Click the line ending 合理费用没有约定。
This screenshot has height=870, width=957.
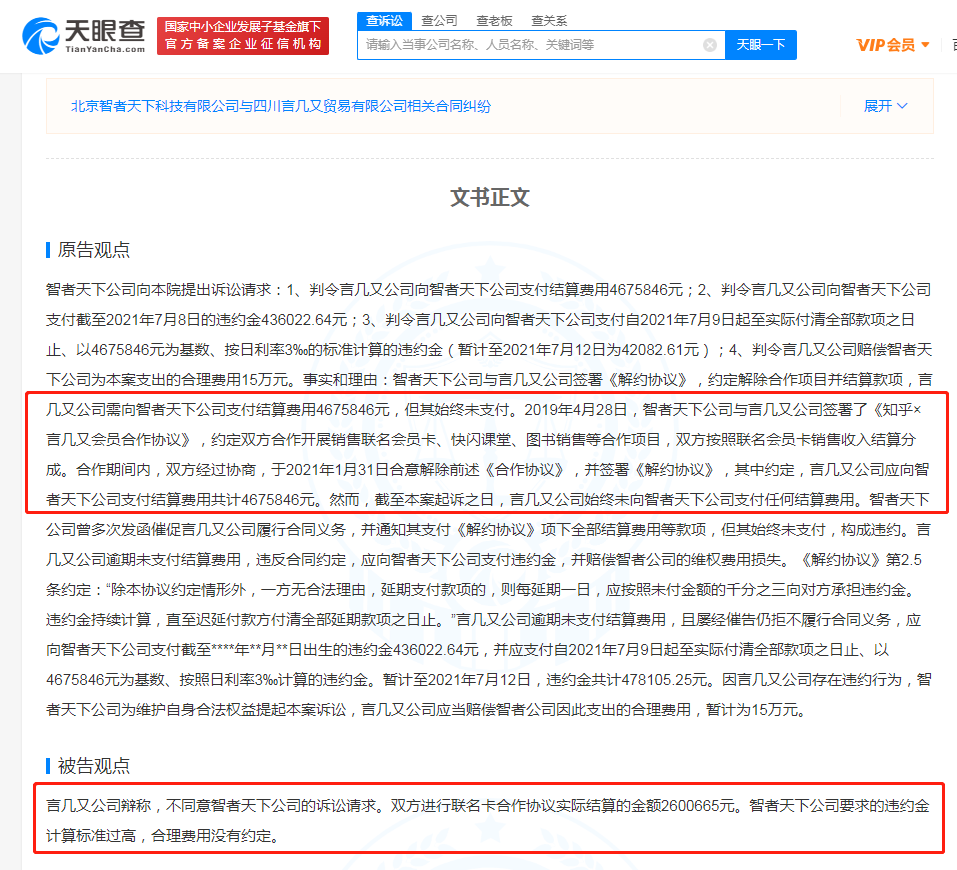click(164, 836)
